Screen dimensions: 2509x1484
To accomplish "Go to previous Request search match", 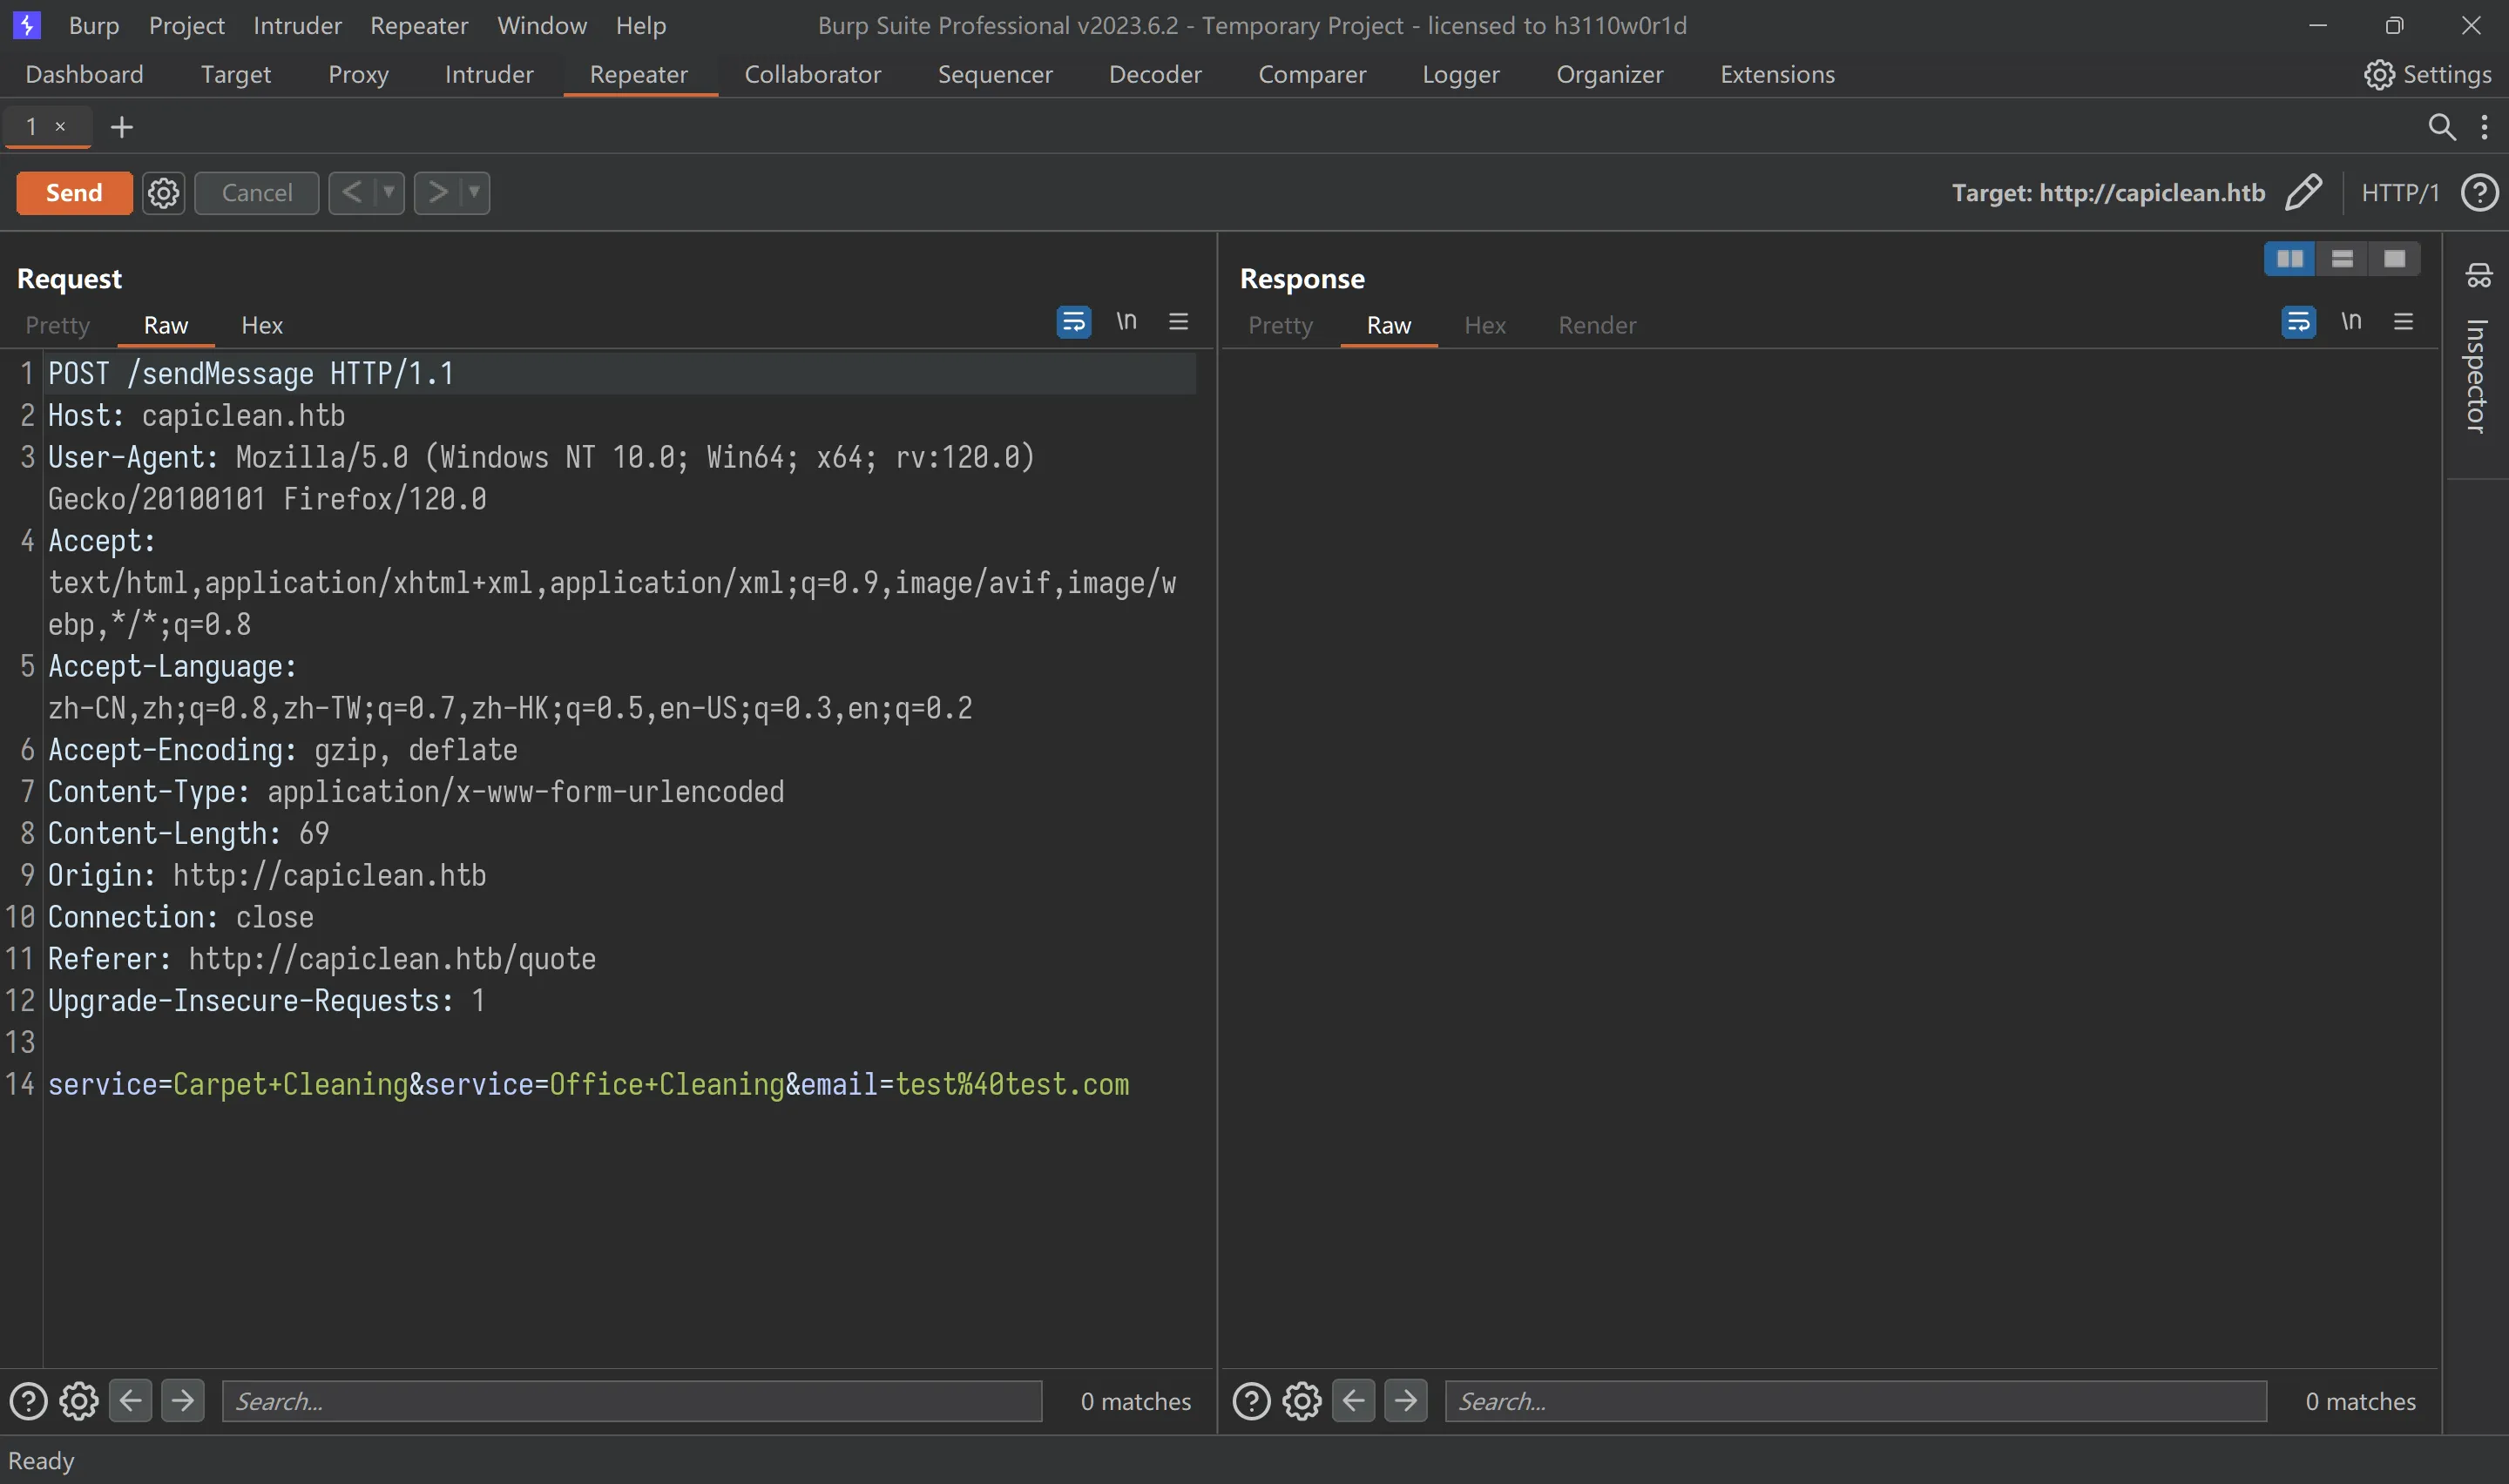I will [x=131, y=1400].
